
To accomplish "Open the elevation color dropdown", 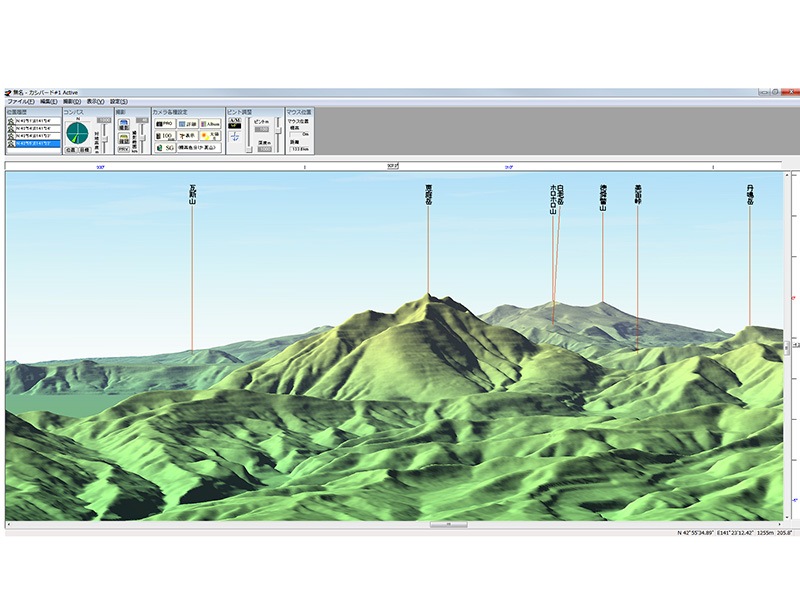I will [x=200, y=147].
